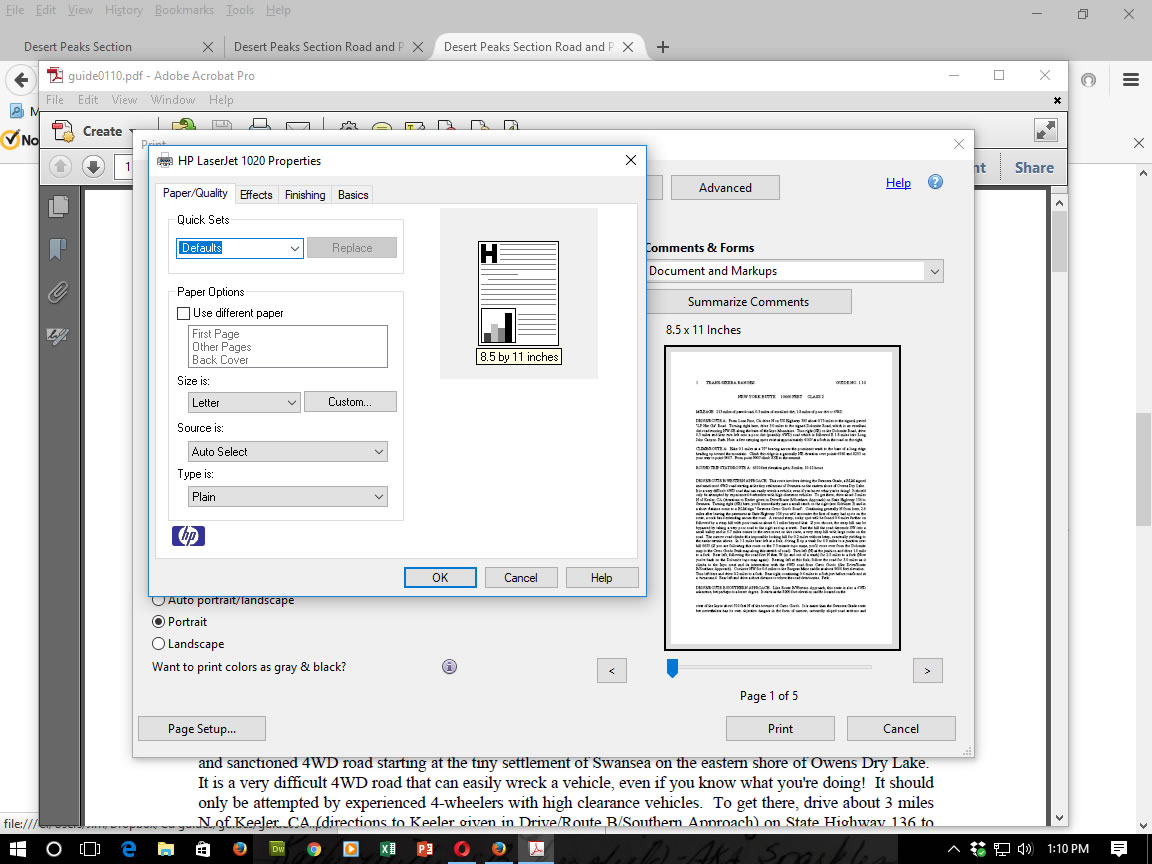Launch Microsoft Edge from taskbar
Image resolution: width=1152 pixels, height=864 pixels.
click(129, 849)
